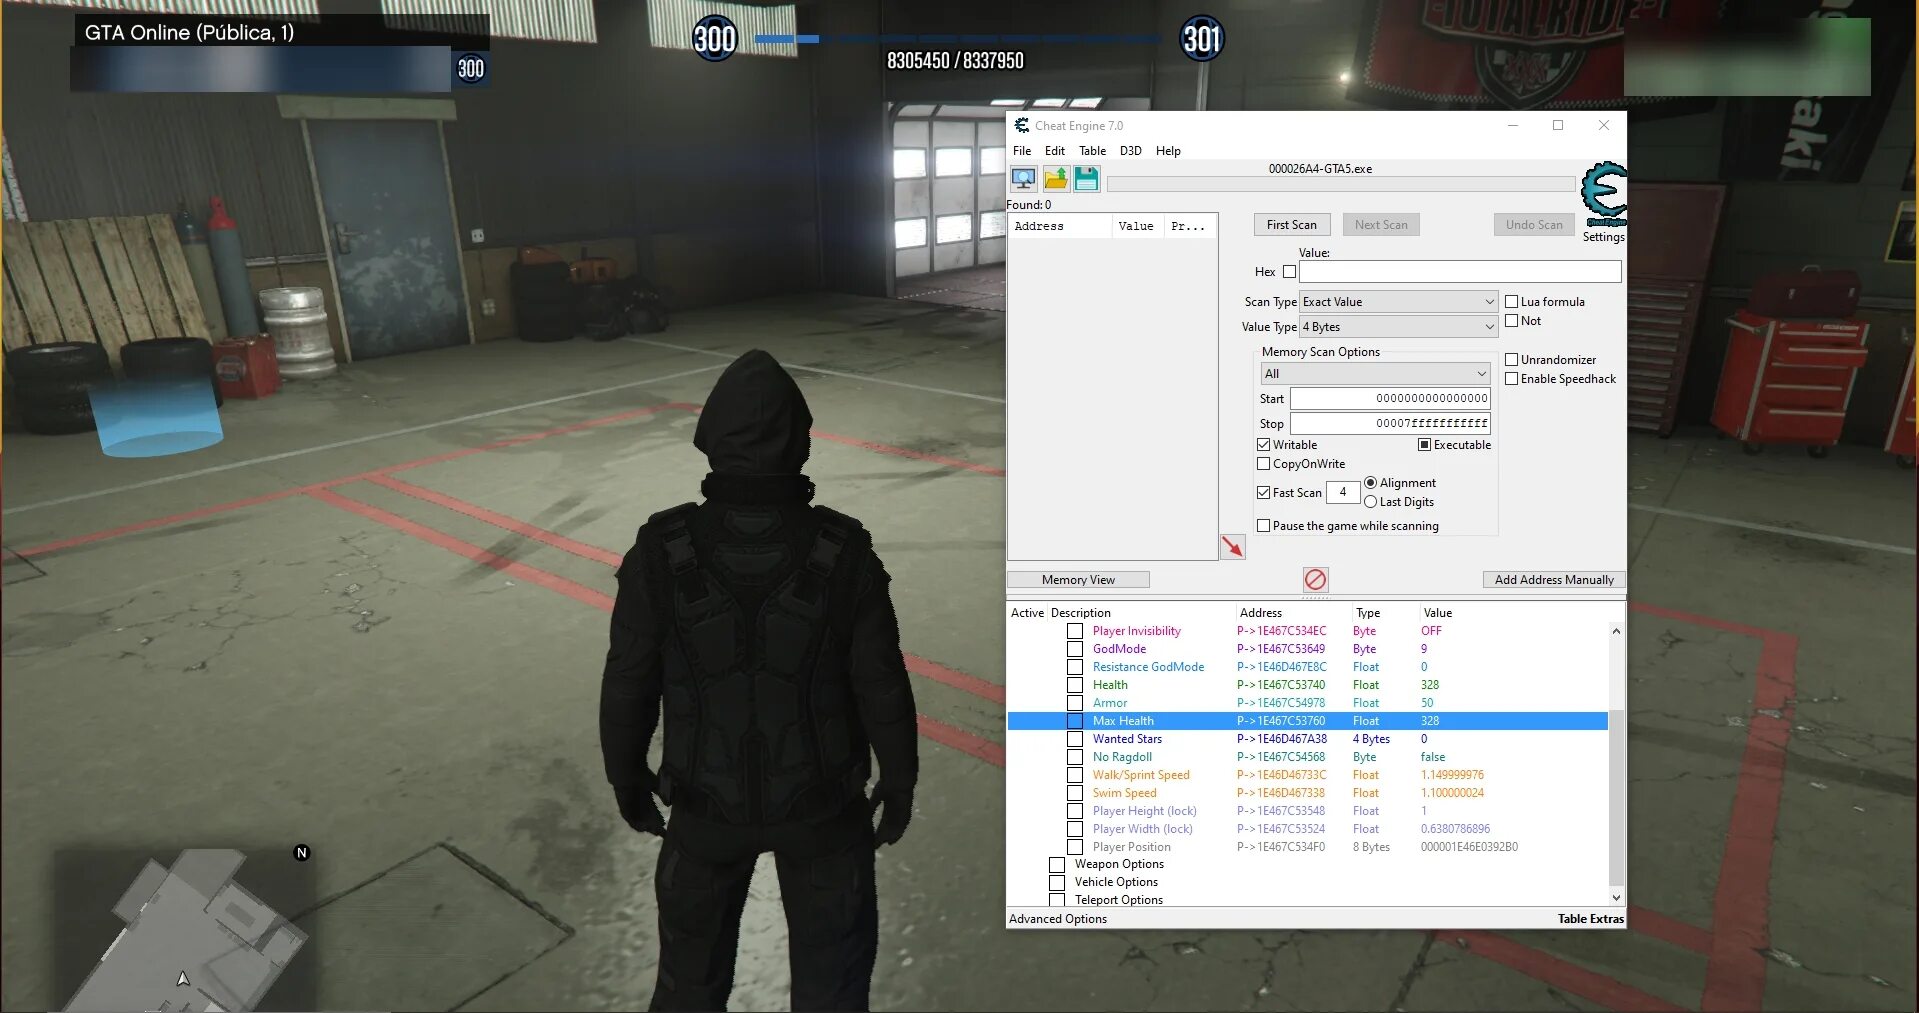
Task: Open the Memory Scan Options All dropdown
Action: tap(1375, 374)
